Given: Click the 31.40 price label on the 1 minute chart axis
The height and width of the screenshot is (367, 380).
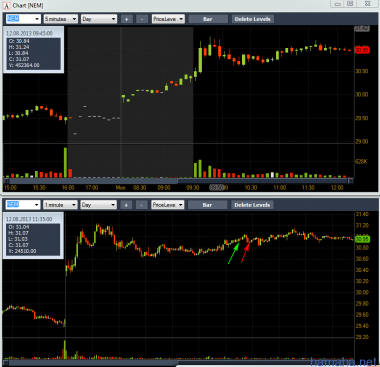Looking at the screenshot, I should pyautogui.click(x=362, y=214).
